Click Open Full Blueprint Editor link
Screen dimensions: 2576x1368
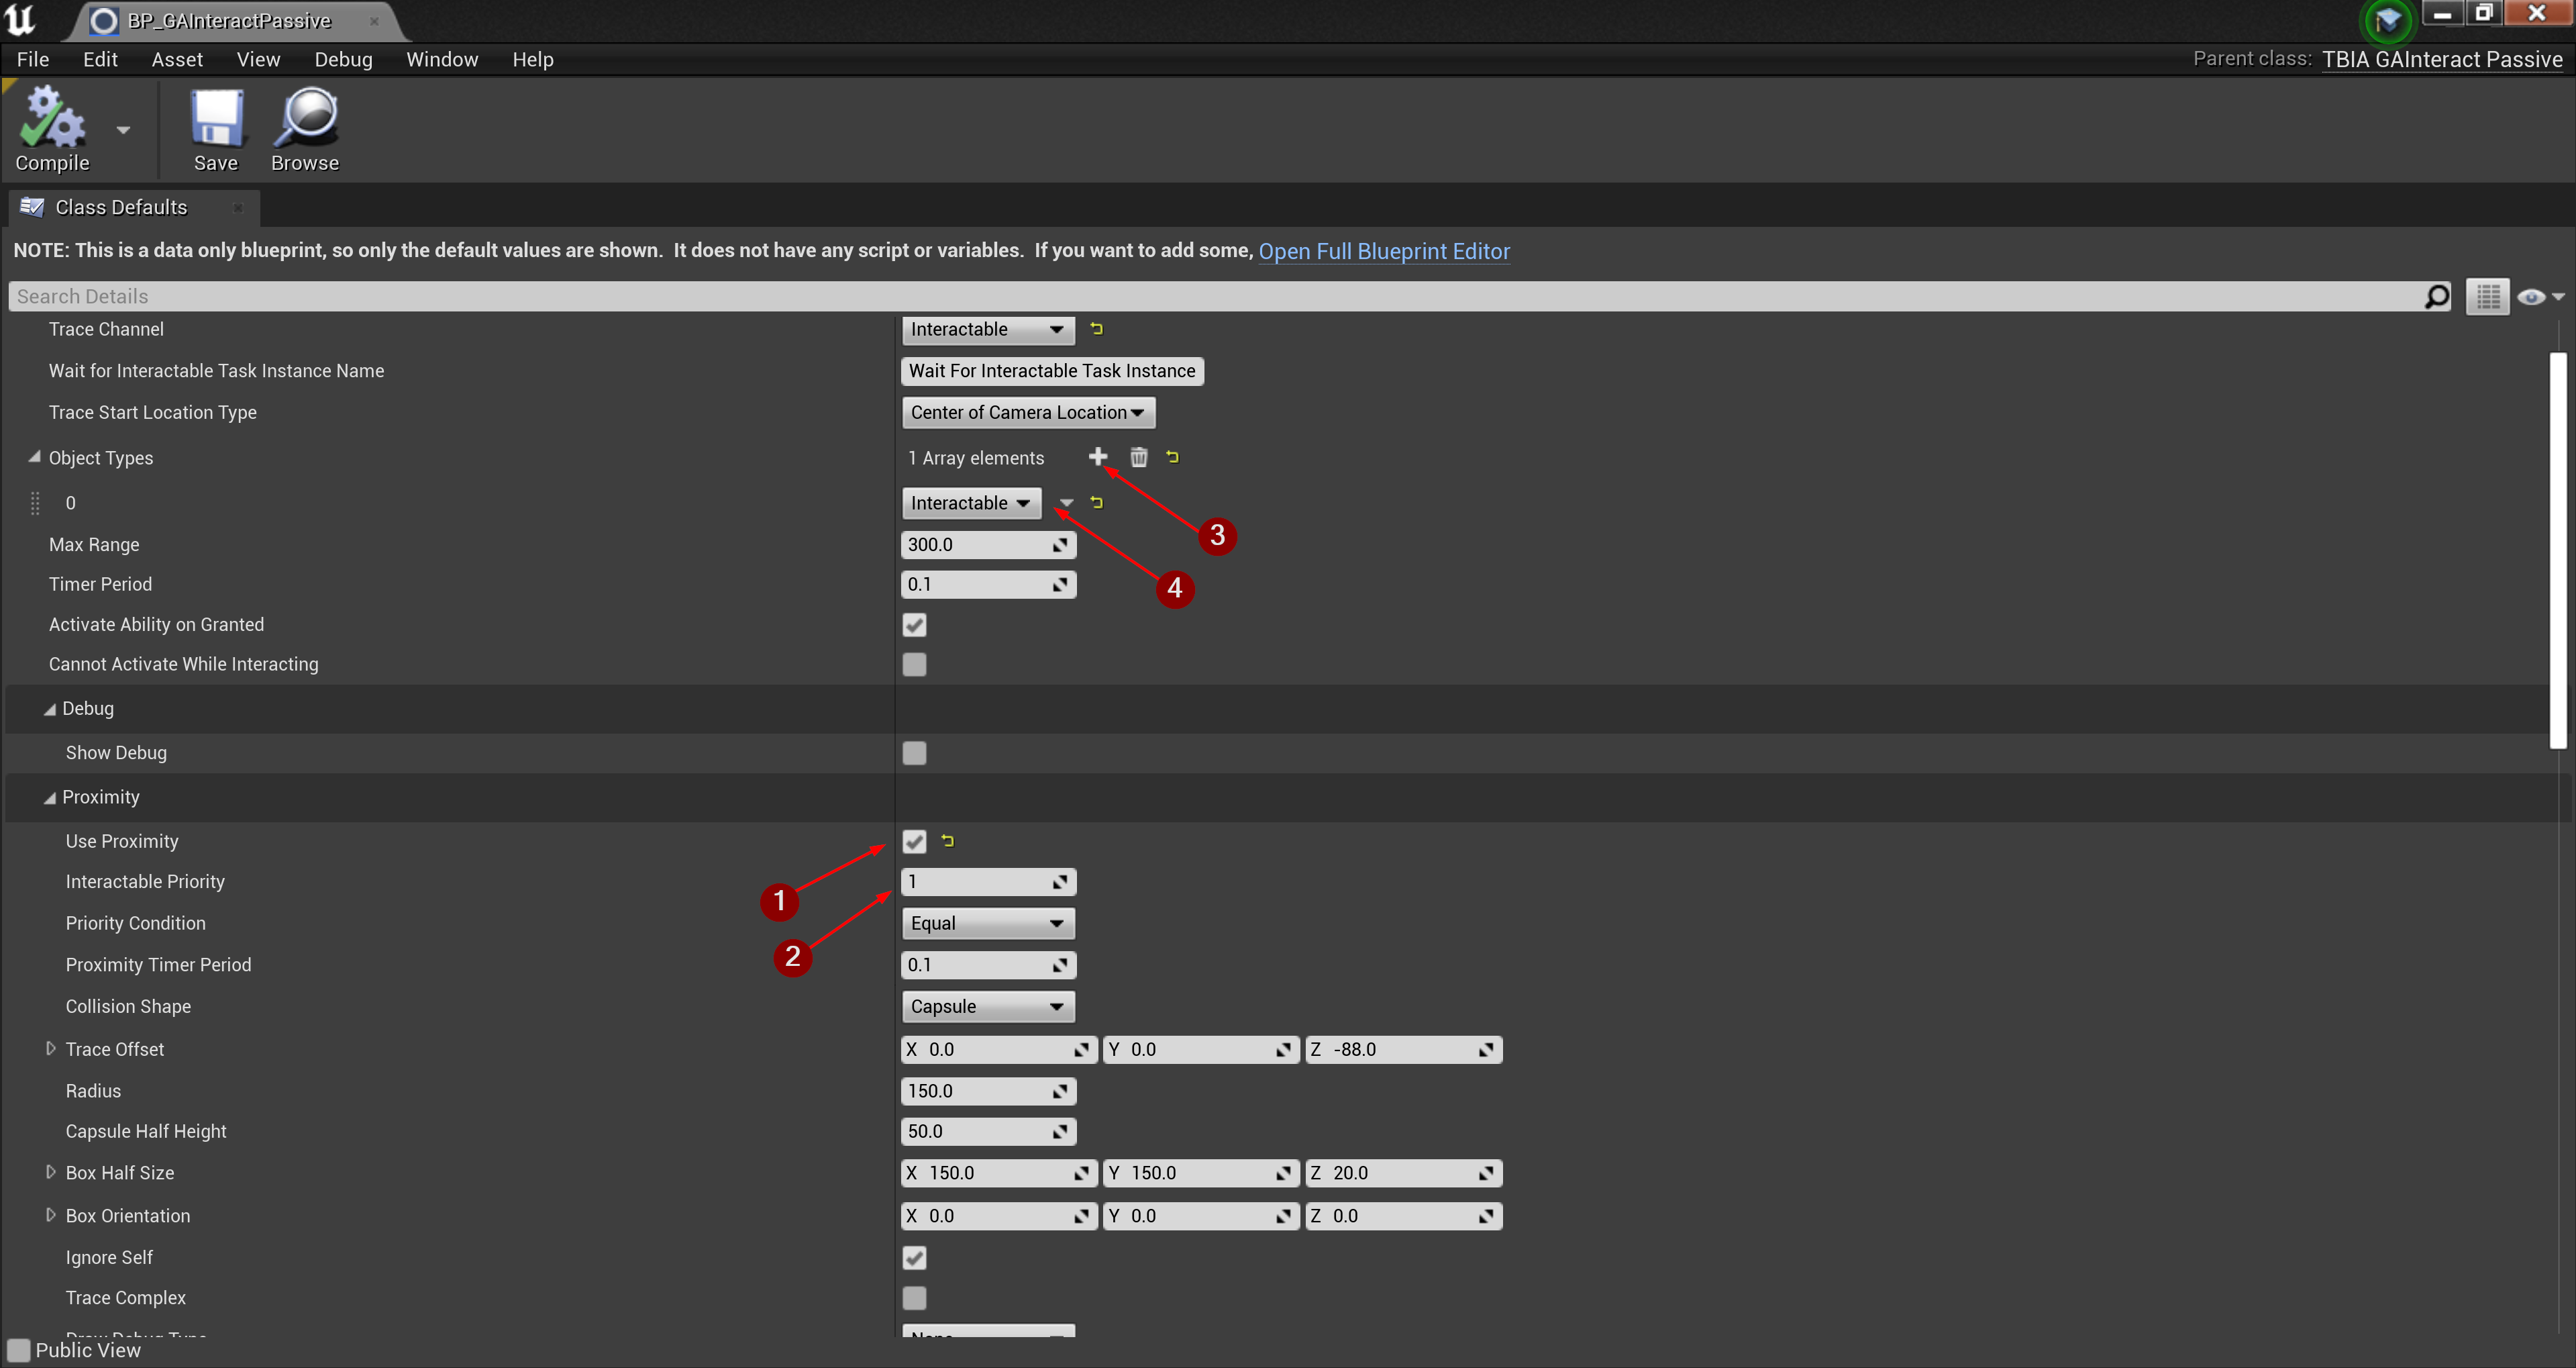coord(1385,250)
